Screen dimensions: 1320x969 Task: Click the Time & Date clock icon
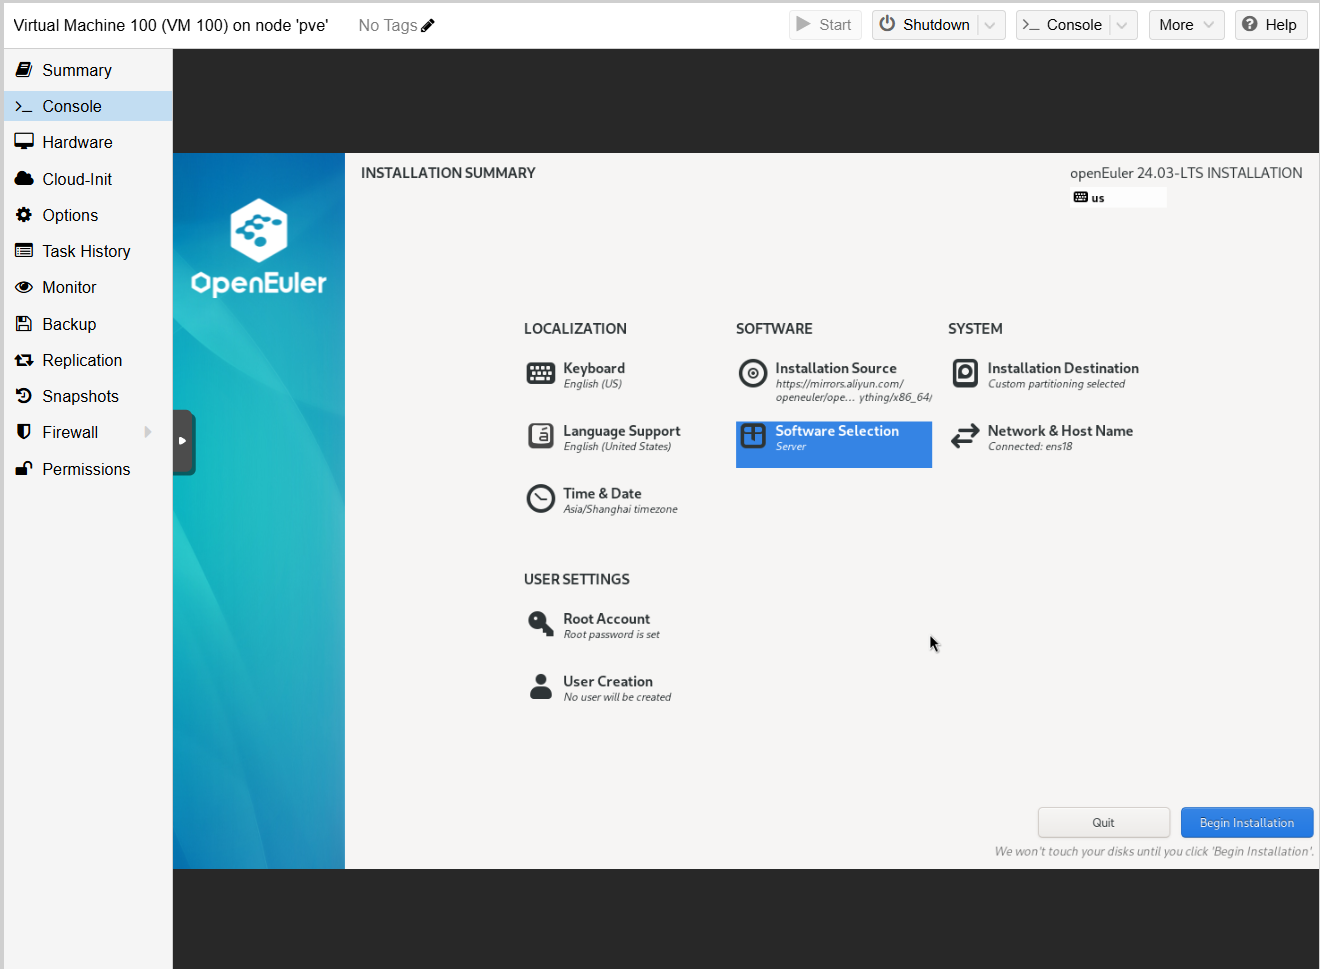[541, 499]
